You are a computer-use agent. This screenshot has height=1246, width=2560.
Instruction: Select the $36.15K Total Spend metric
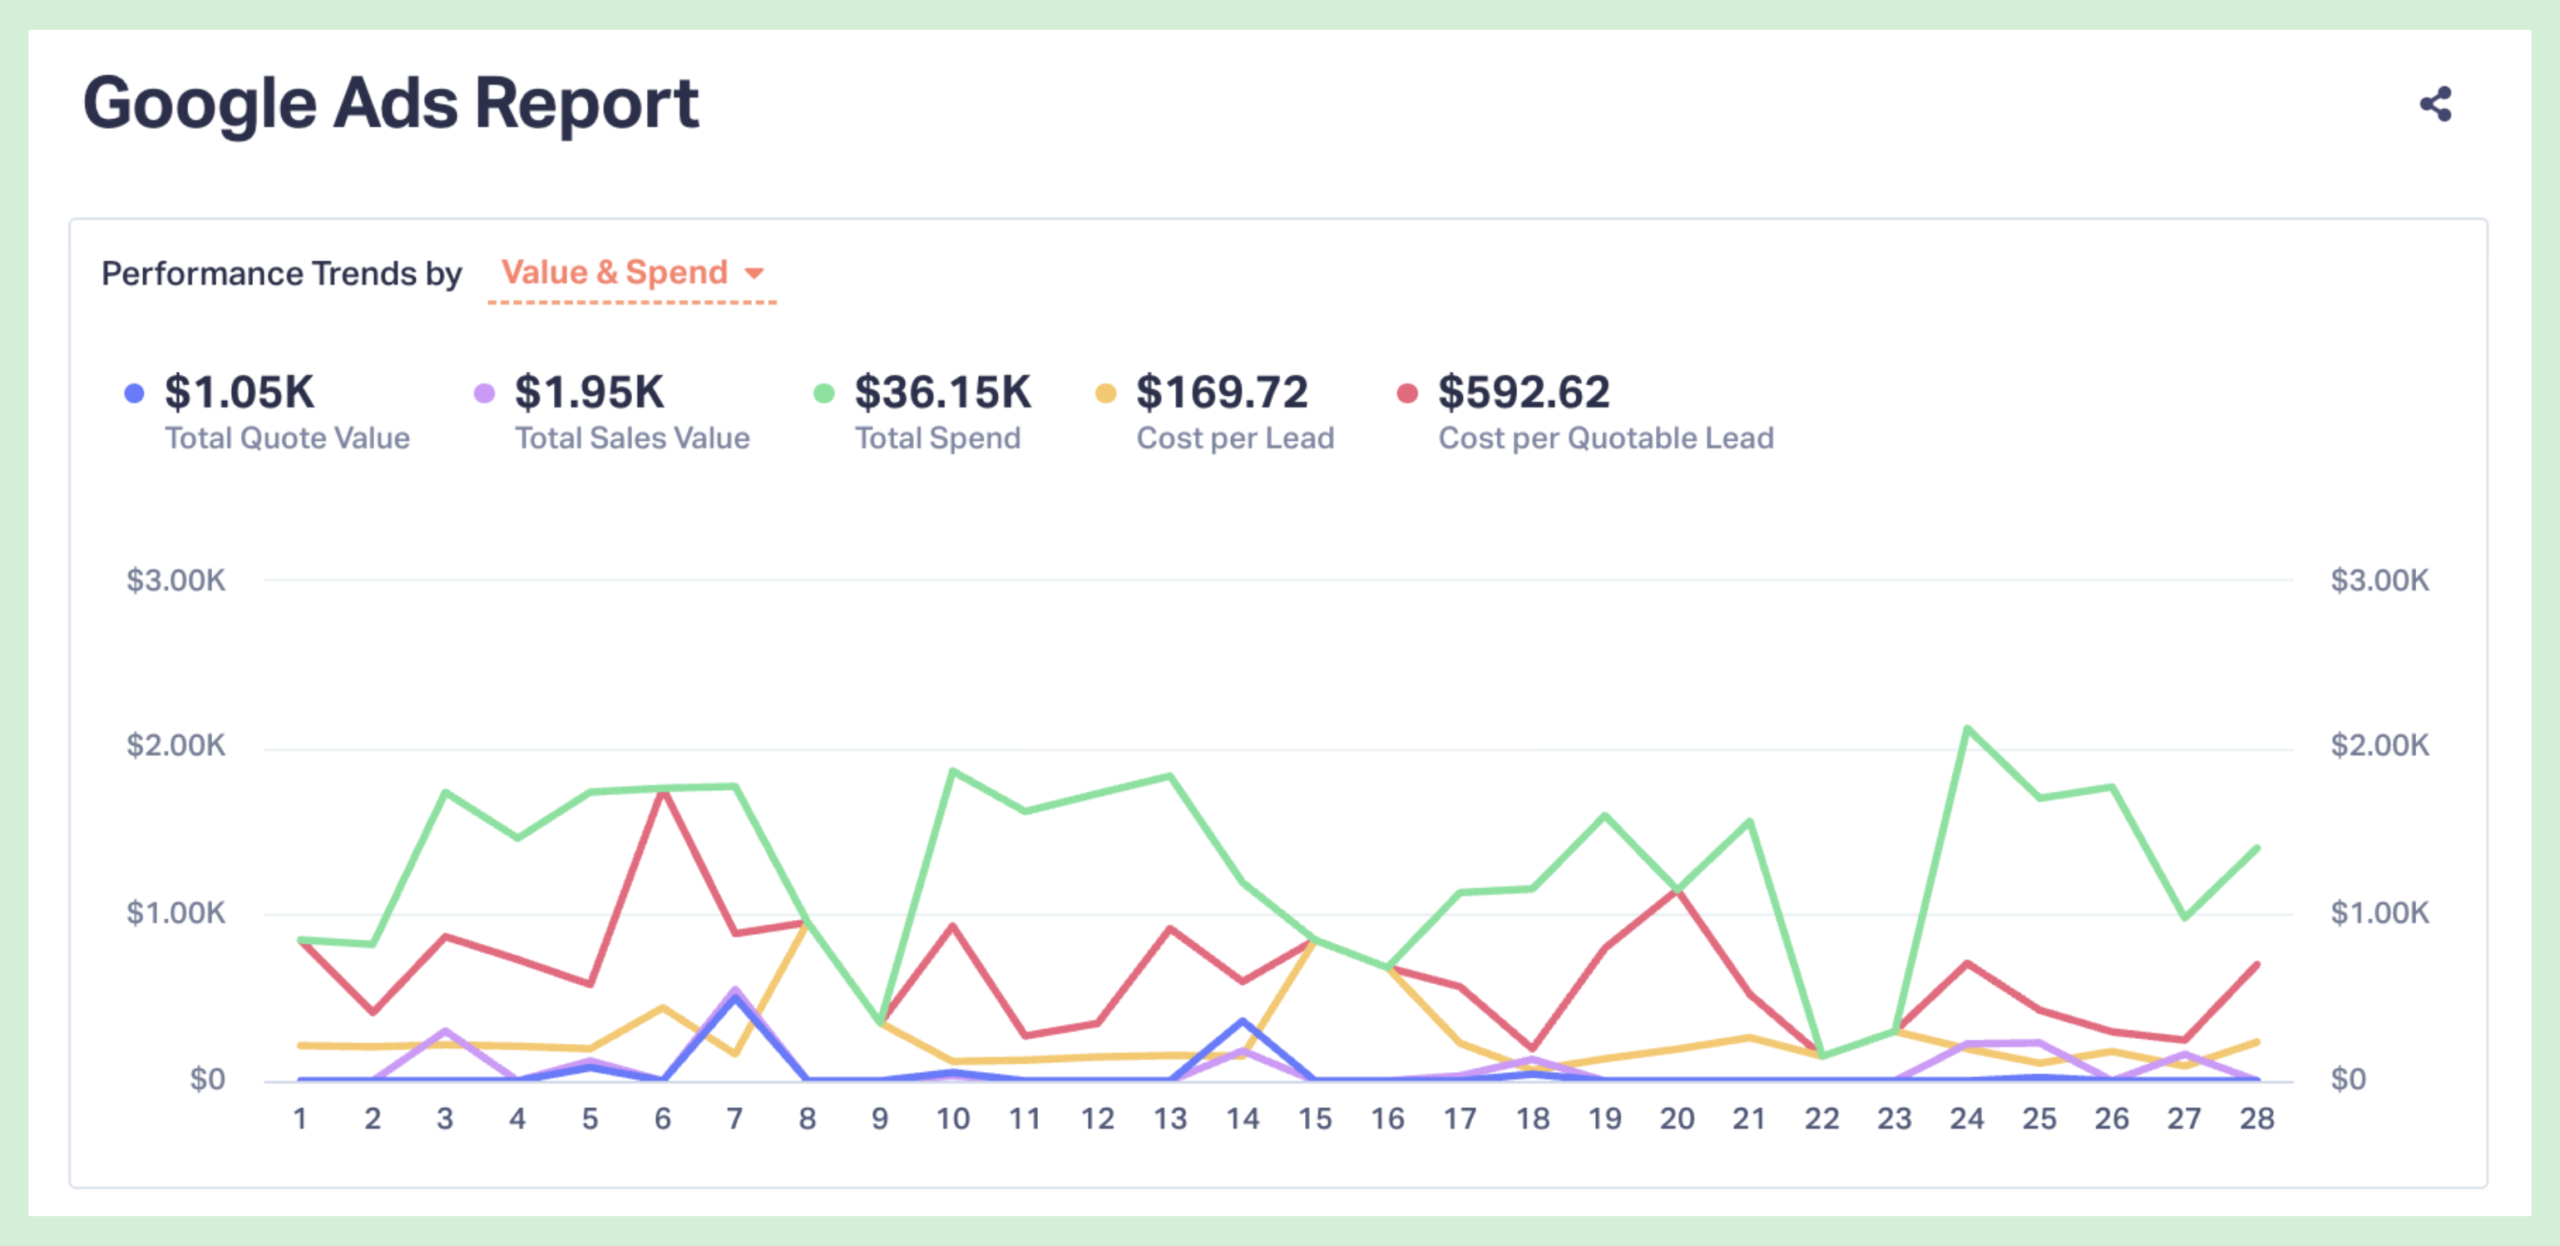point(942,392)
